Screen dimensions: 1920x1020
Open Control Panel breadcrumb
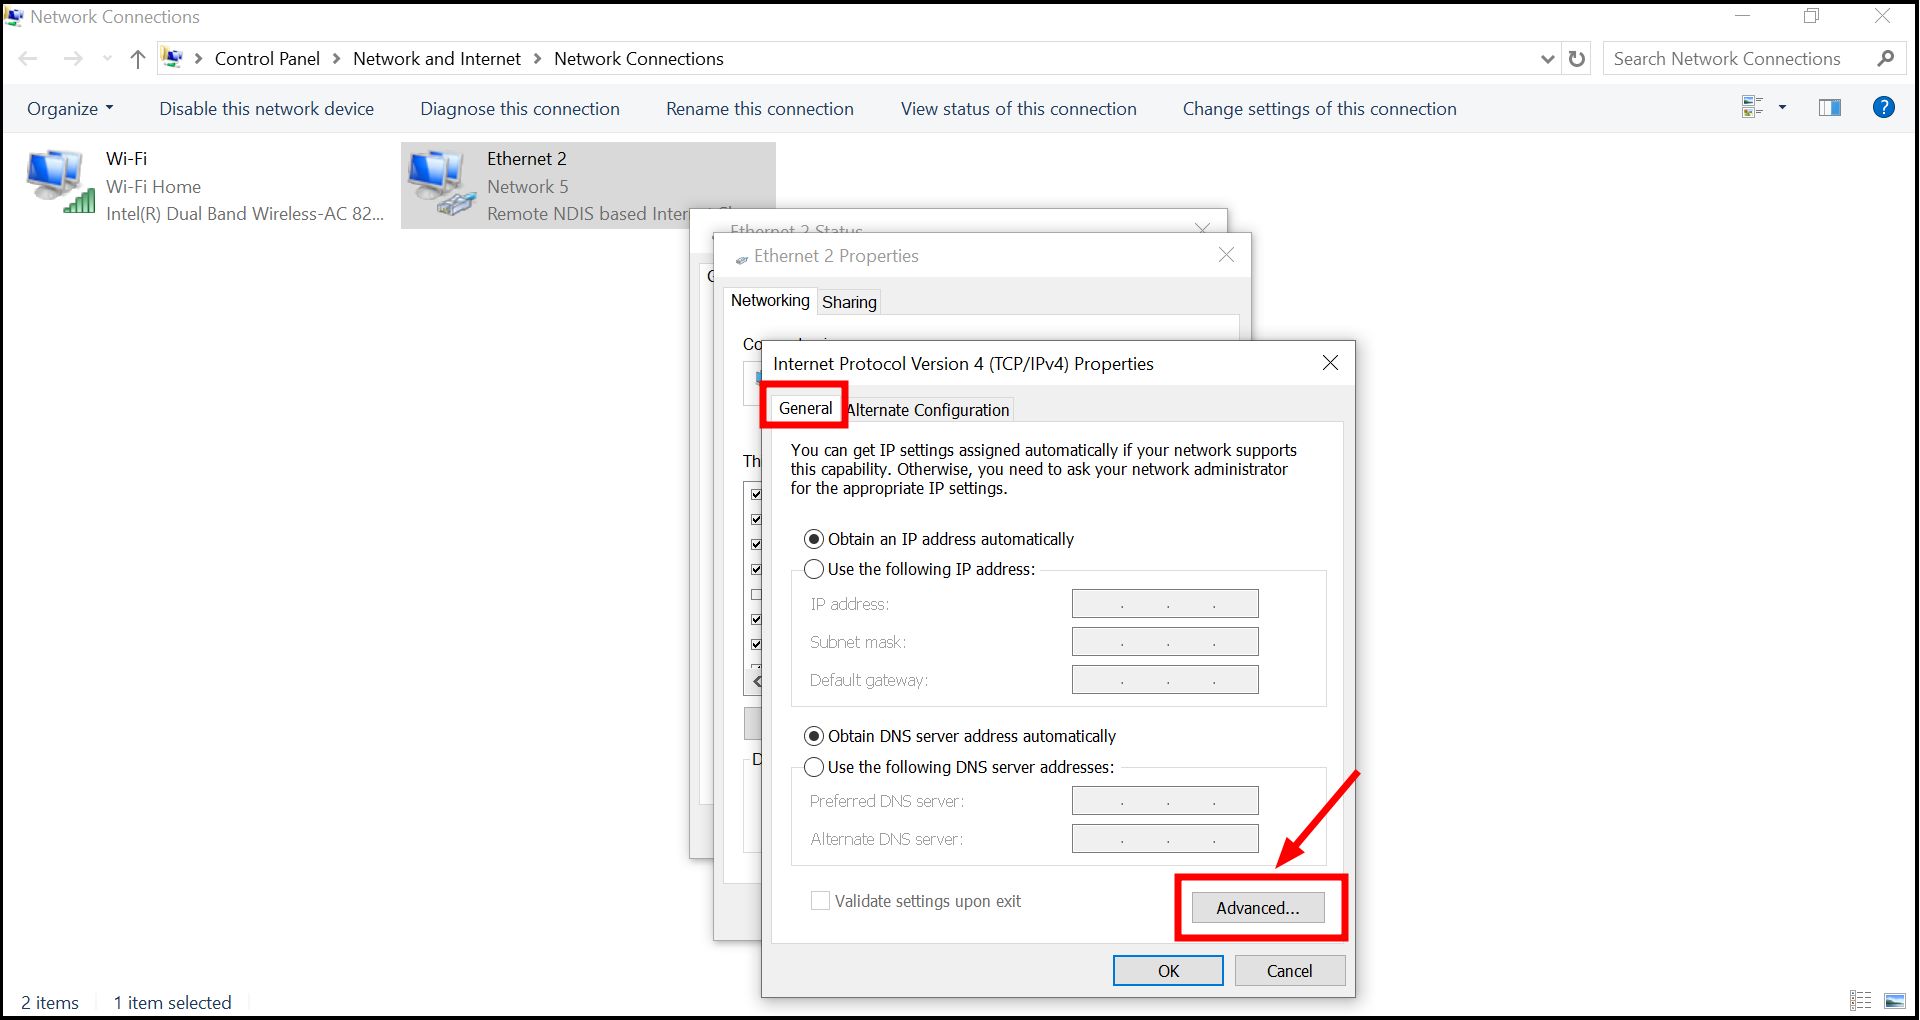pos(267,59)
